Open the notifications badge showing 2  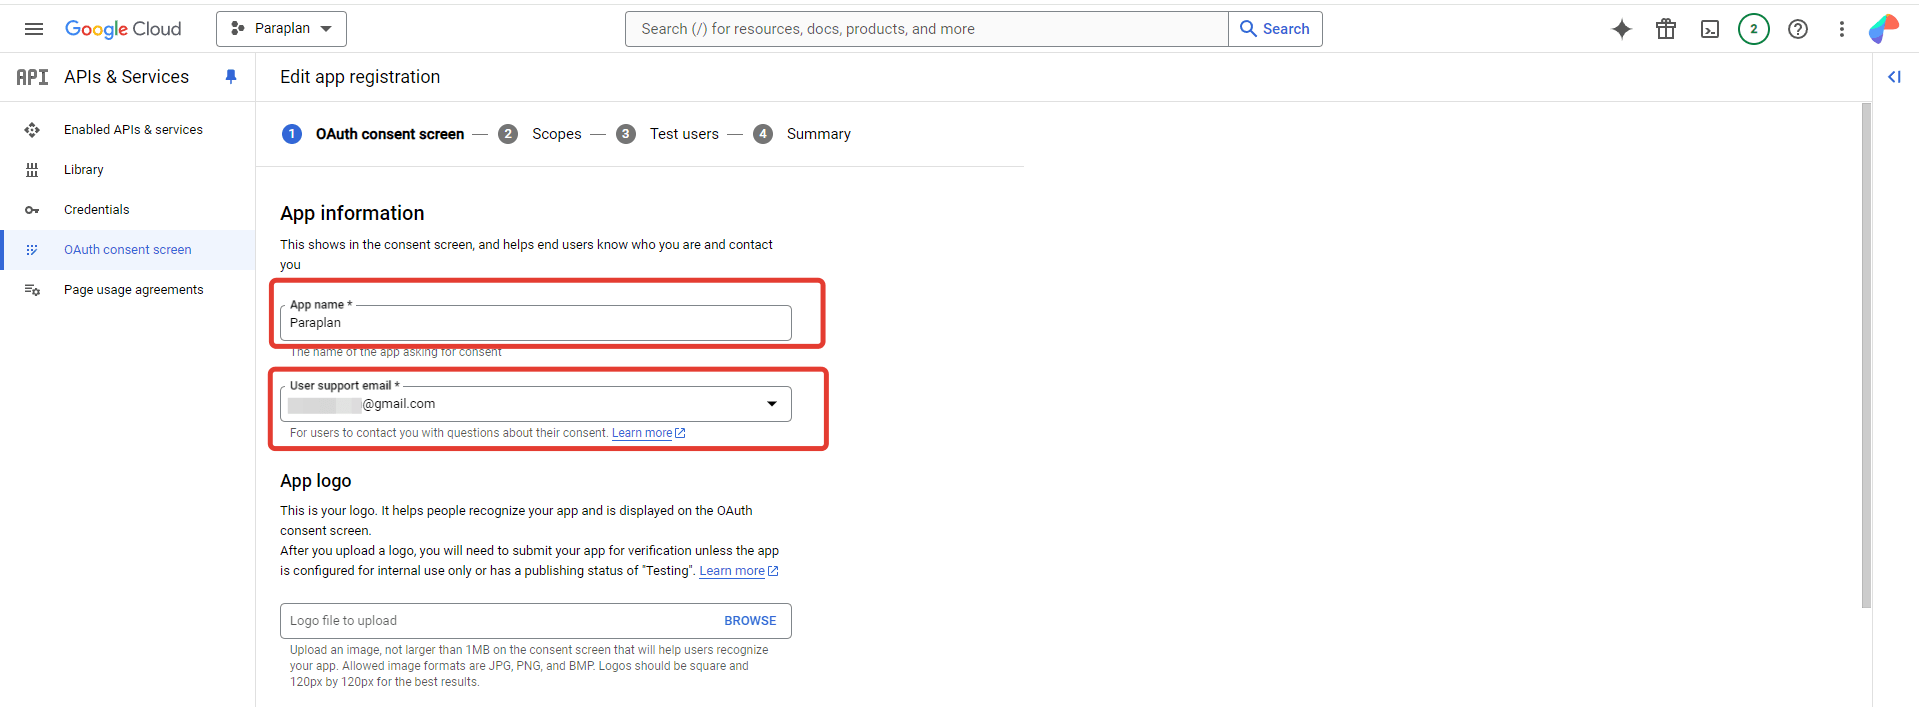(1753, 29)
